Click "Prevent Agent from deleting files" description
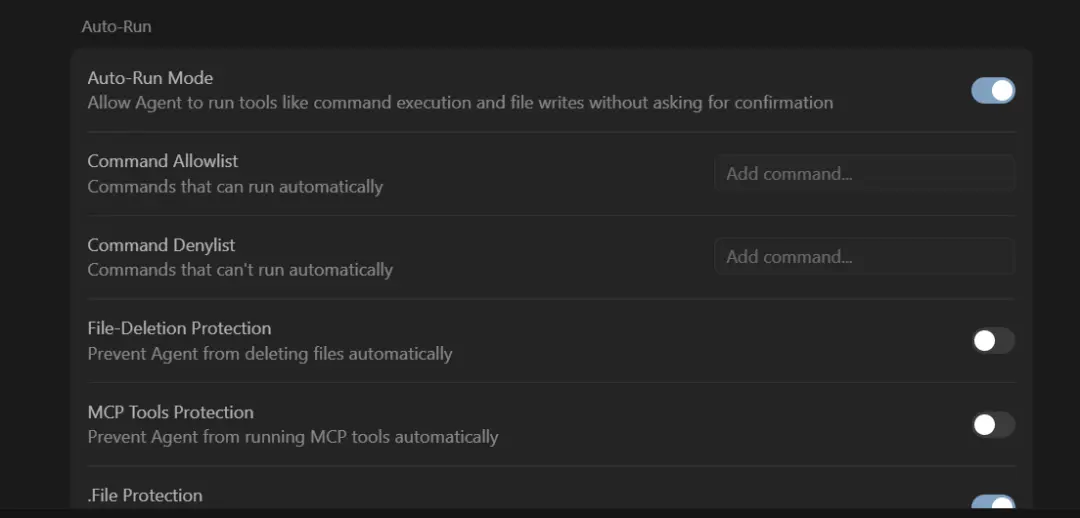The image size is (1080, 518). (270, 354)
